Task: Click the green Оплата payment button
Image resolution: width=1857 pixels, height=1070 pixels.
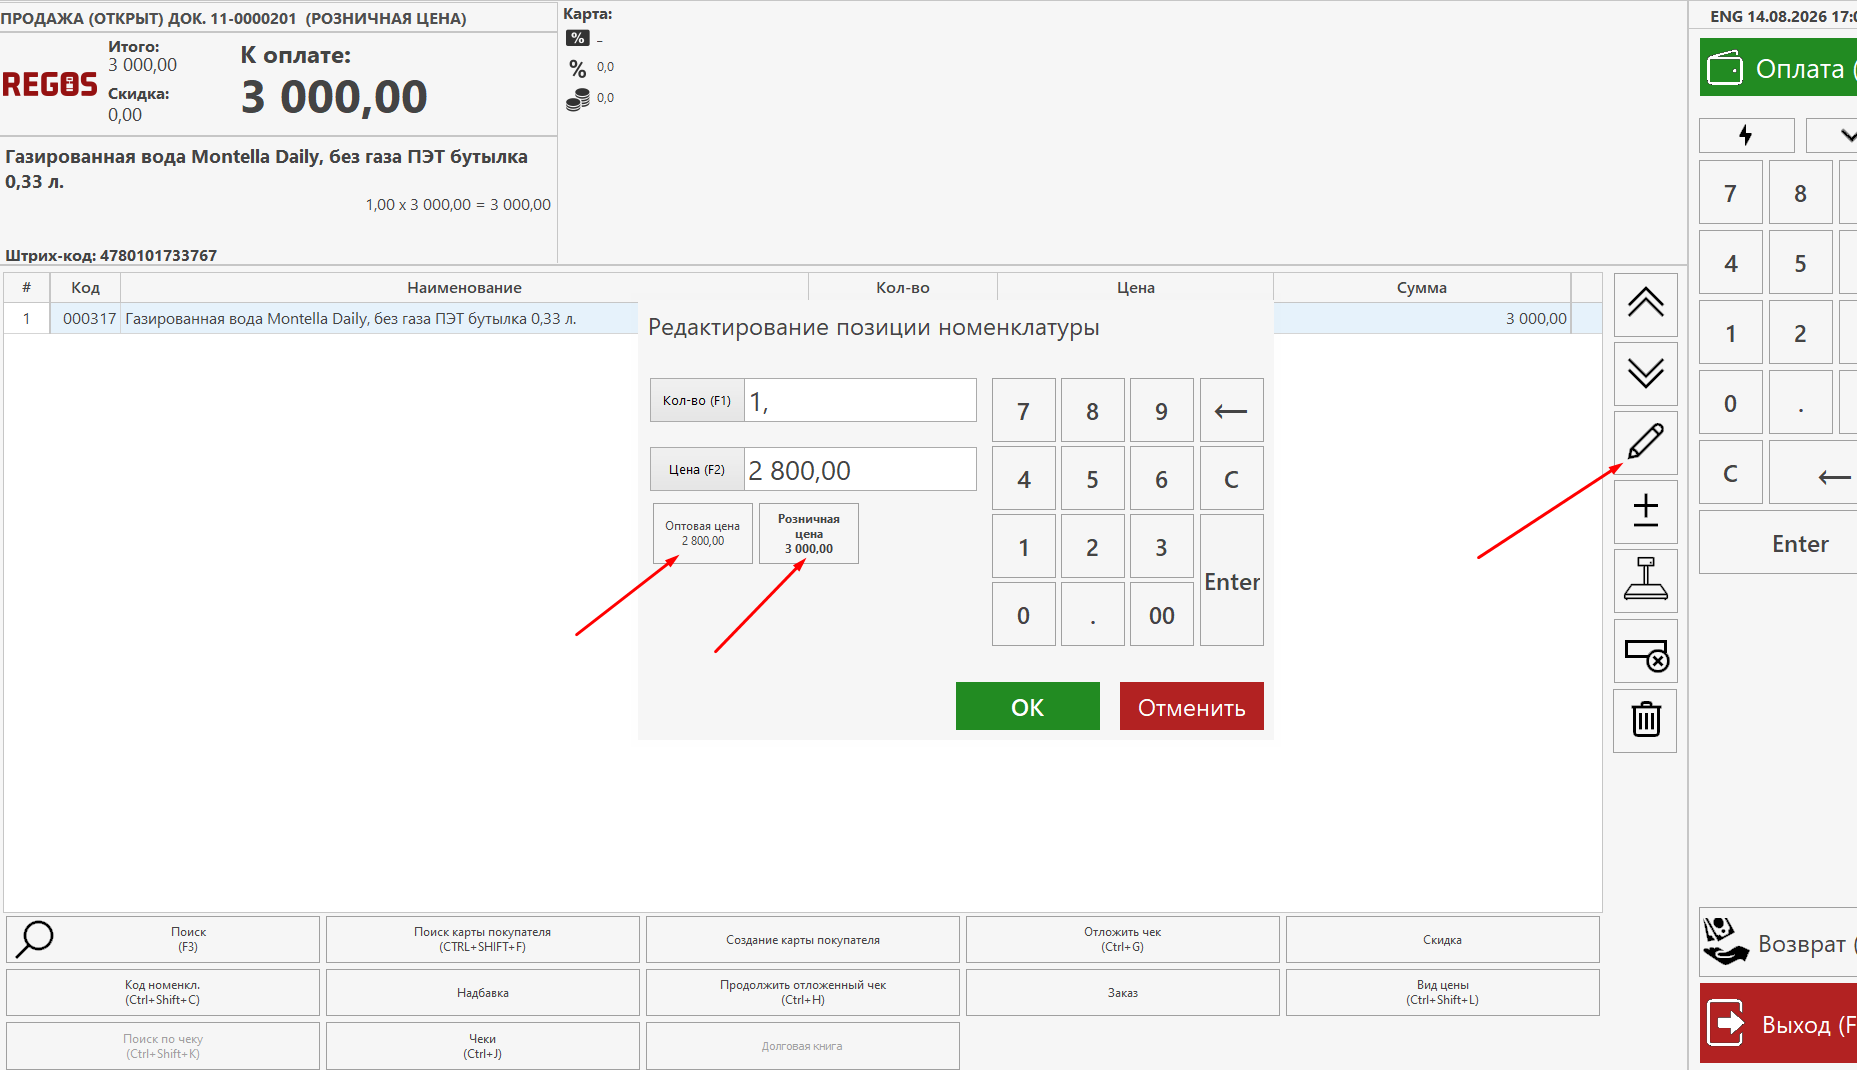Action: coord(1778,68)
